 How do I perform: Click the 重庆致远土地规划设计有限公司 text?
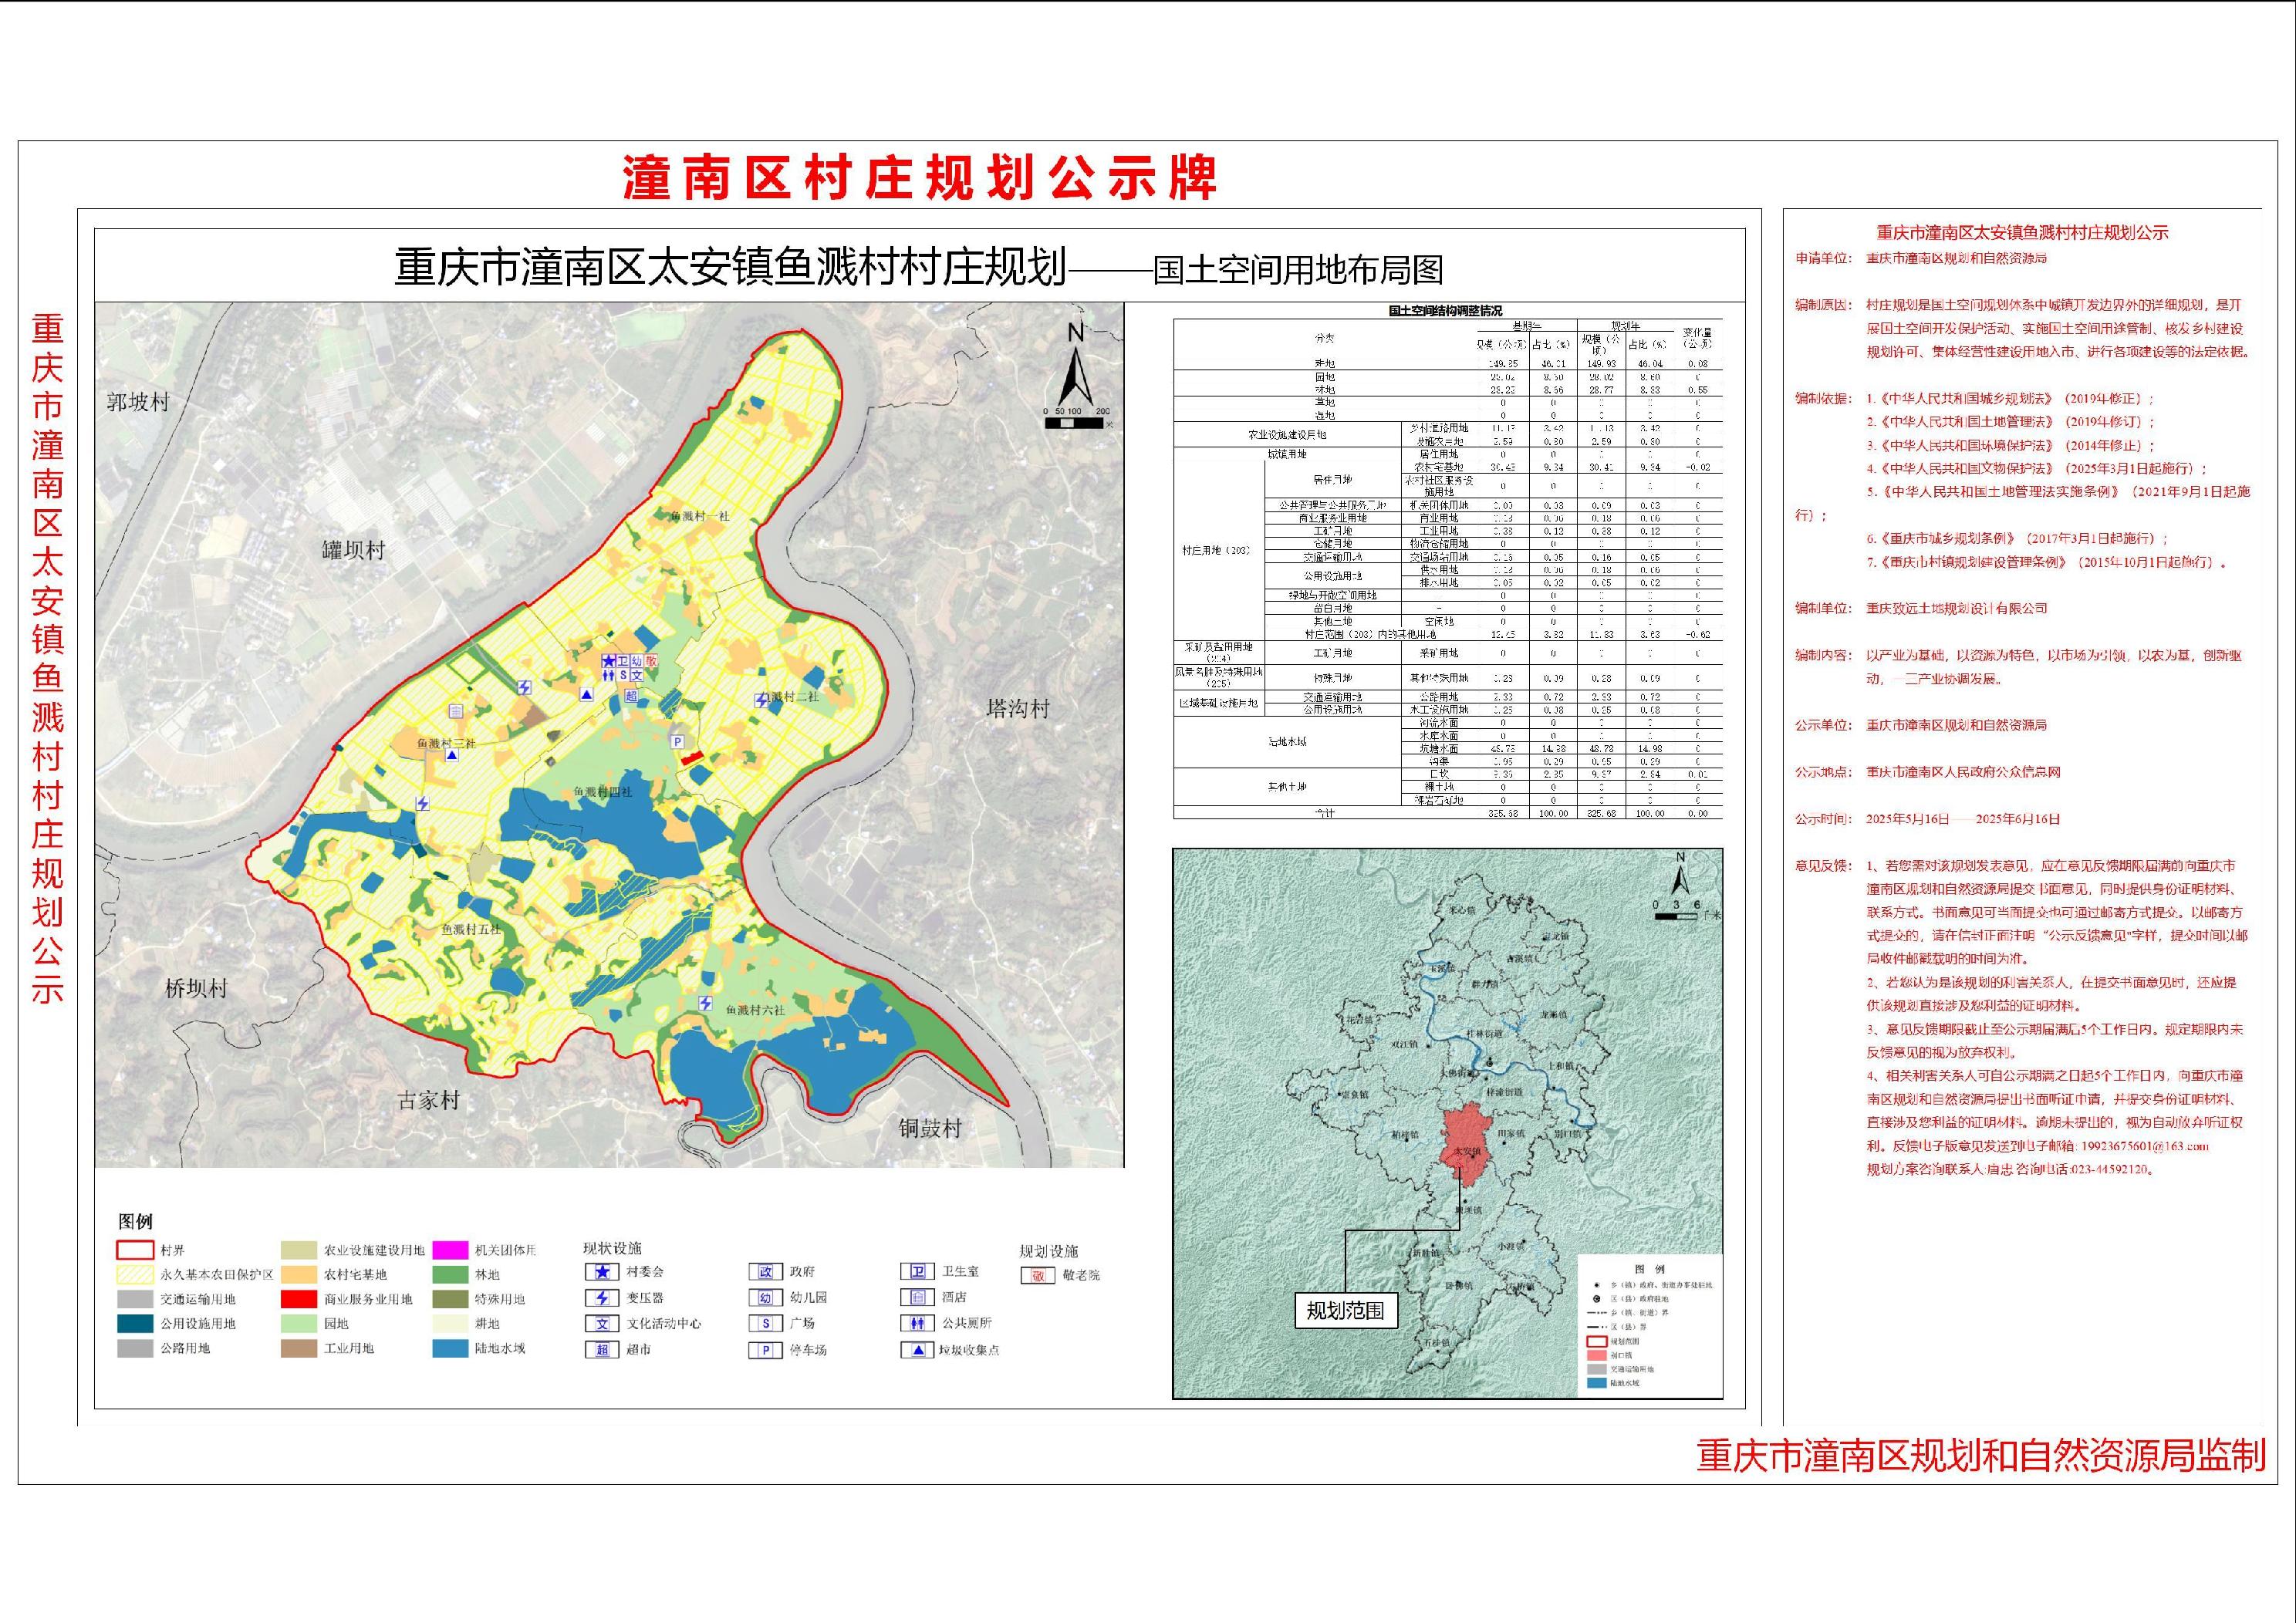[x=1956, y=608]
